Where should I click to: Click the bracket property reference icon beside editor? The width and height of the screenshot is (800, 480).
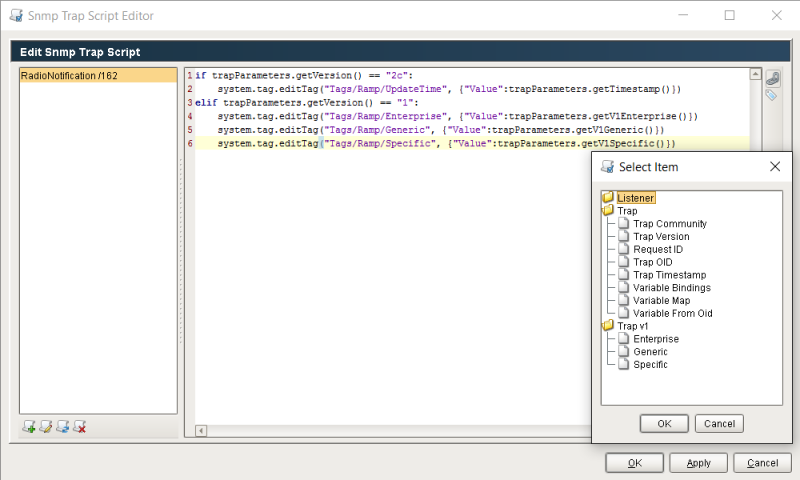pos(771,77)
